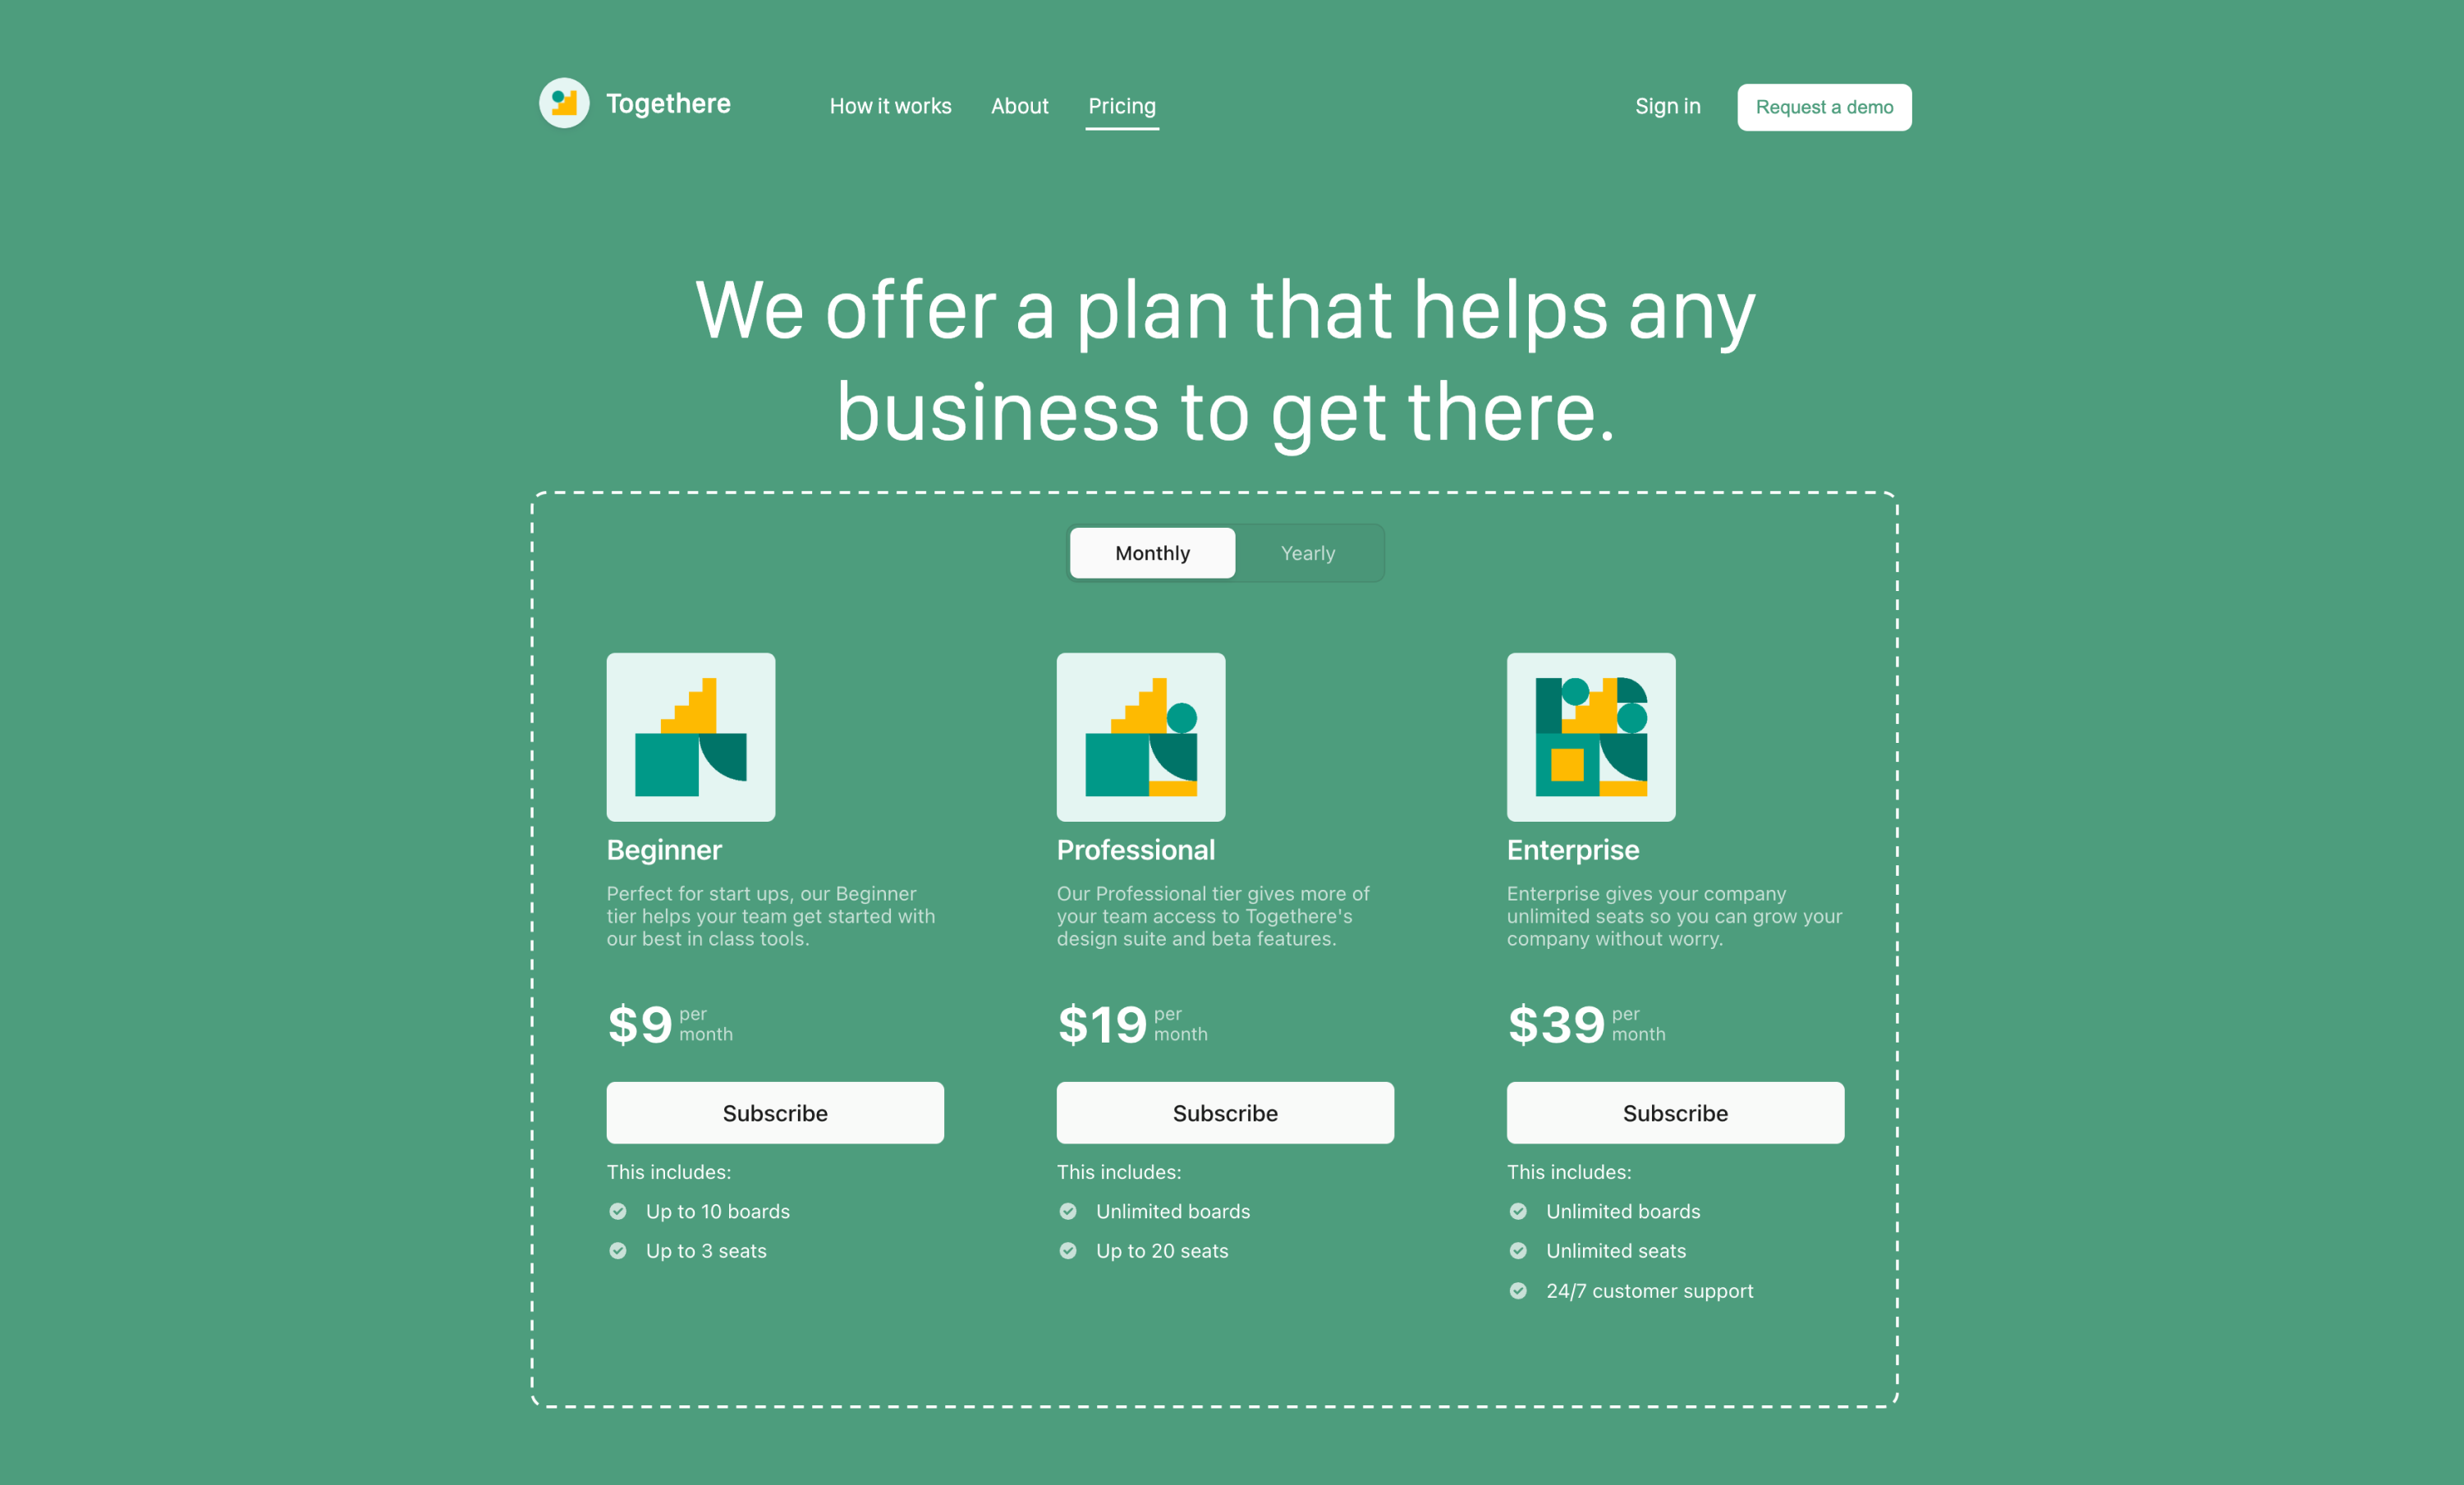Click Sign in link
Viewport: 2464px width, 1485px height.
pos(1667,106)
